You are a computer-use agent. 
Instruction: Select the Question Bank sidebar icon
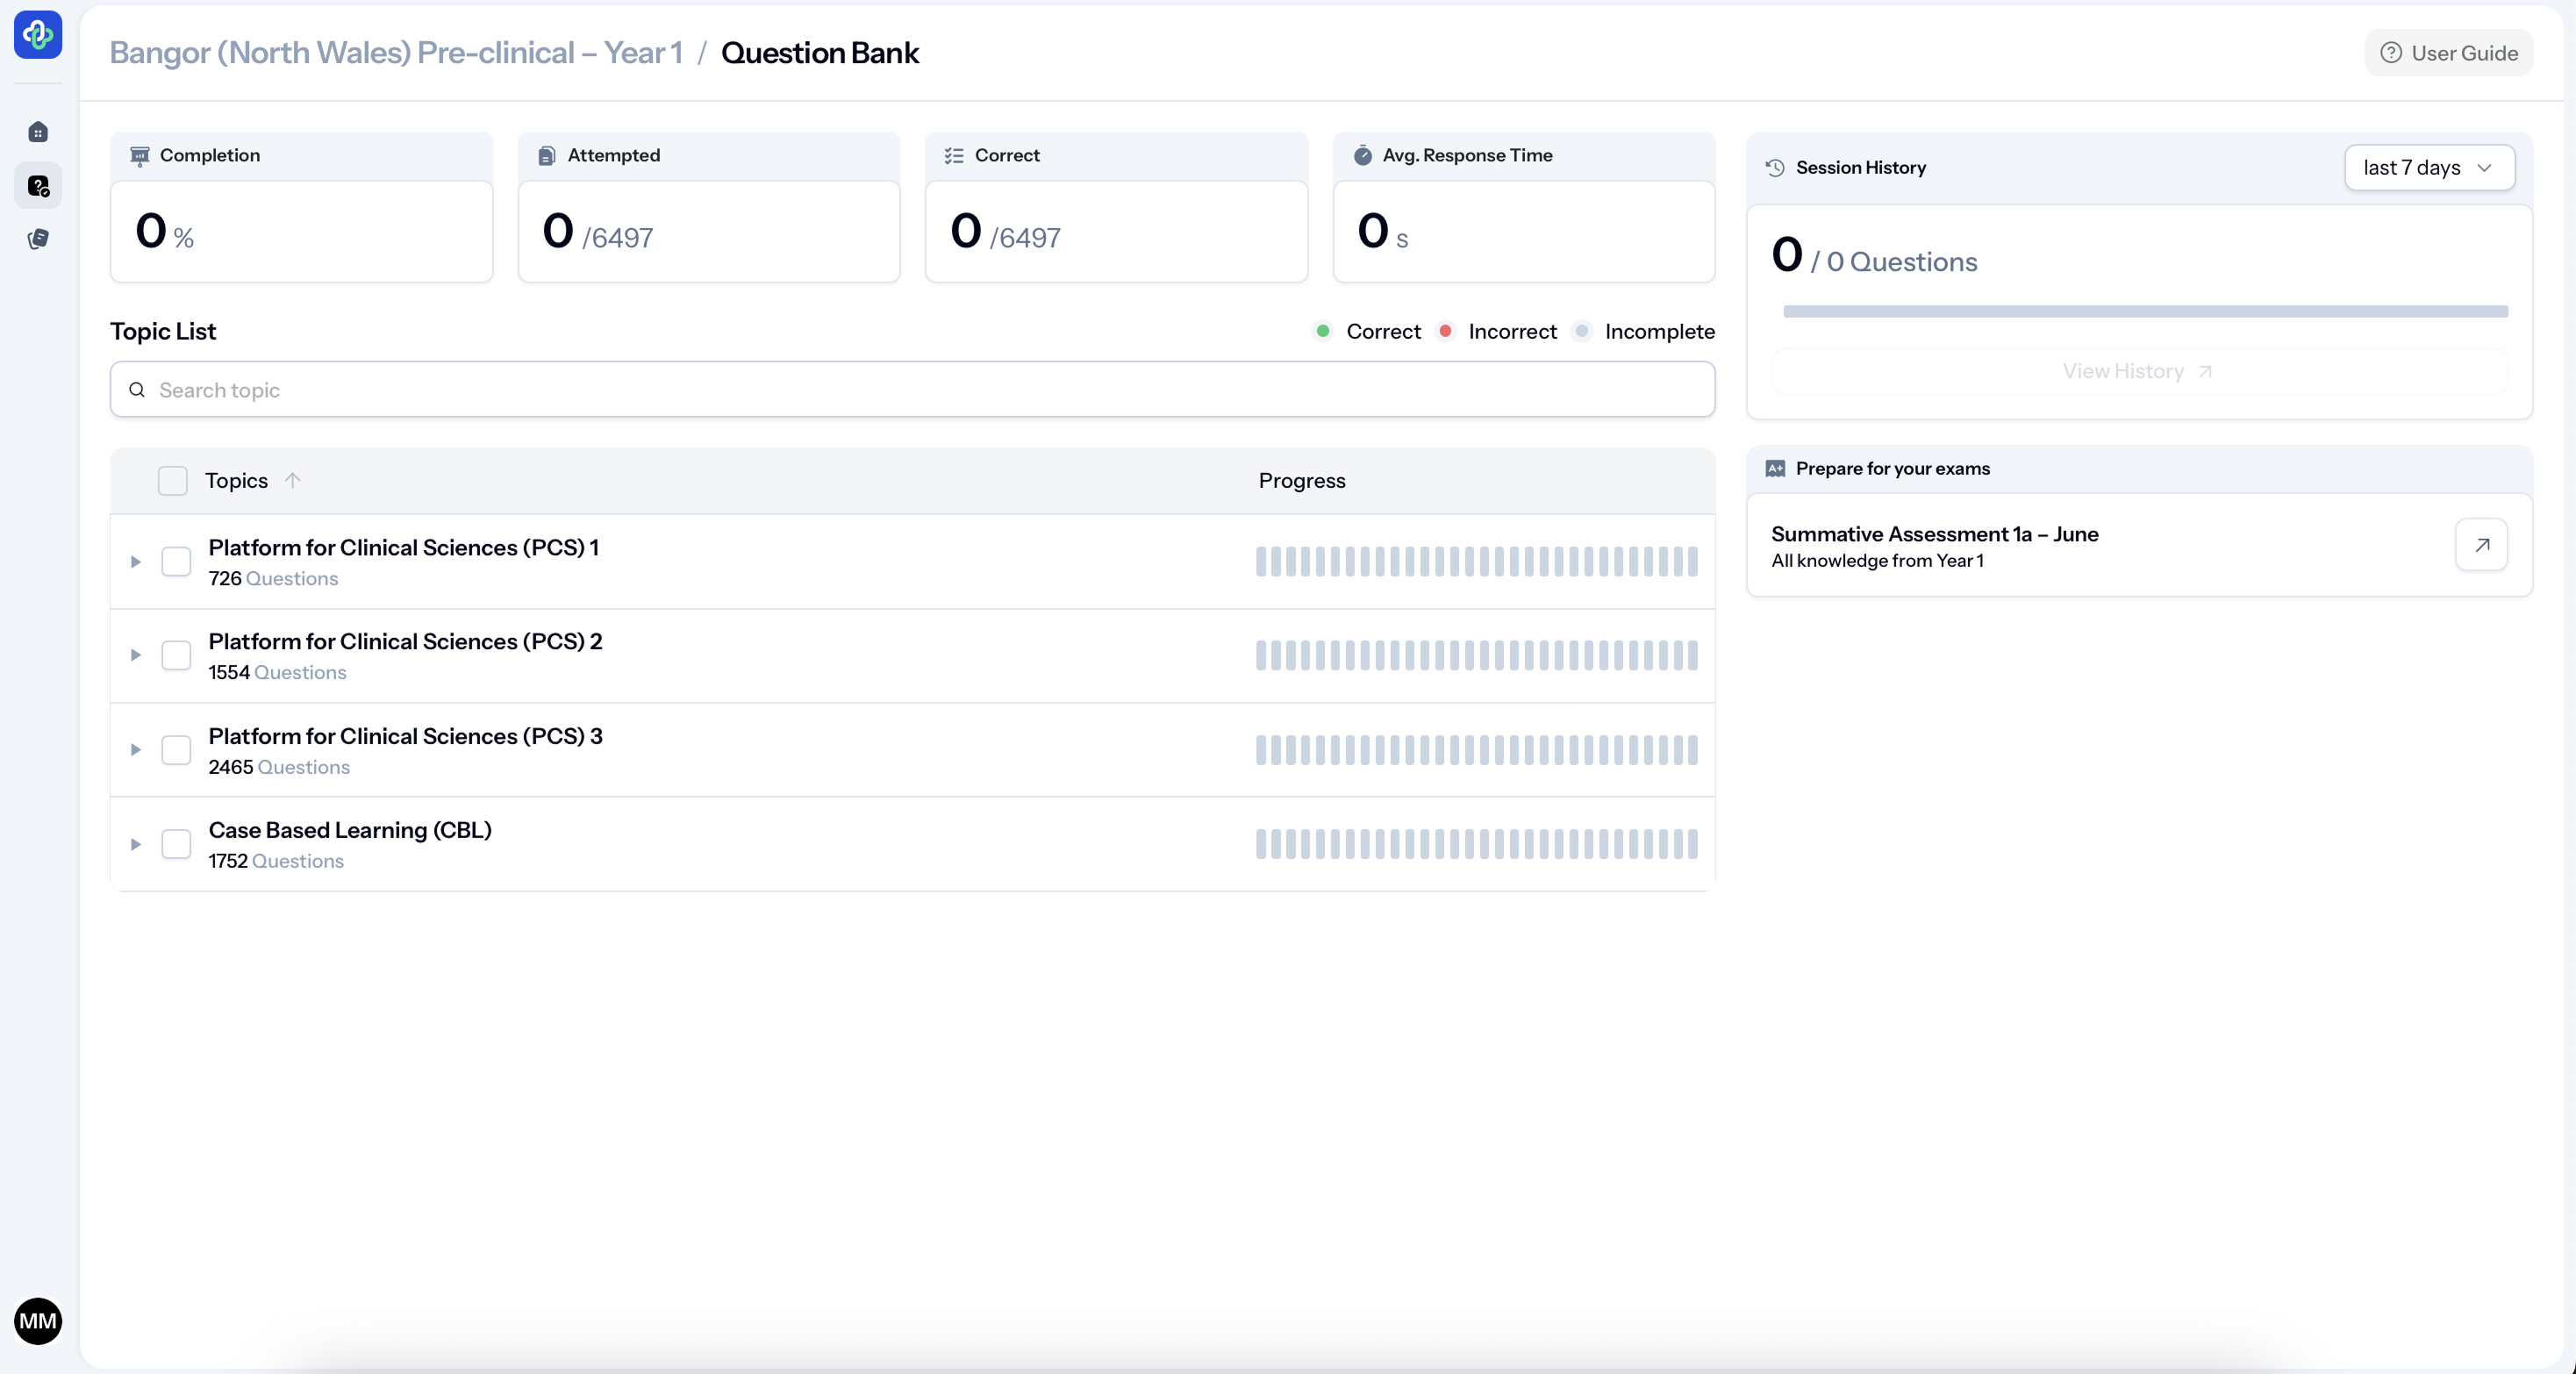tap(38, 186)
